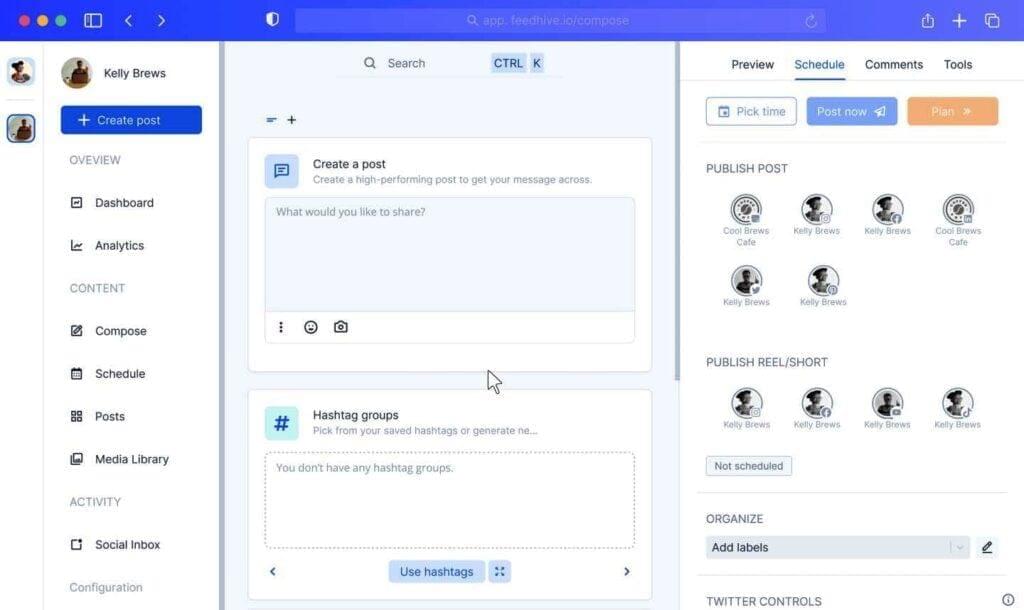Image resolution: width=1024 pixels, height=610 pixels.
Task: Open the Social Inbox
Action: coord(115,544)
